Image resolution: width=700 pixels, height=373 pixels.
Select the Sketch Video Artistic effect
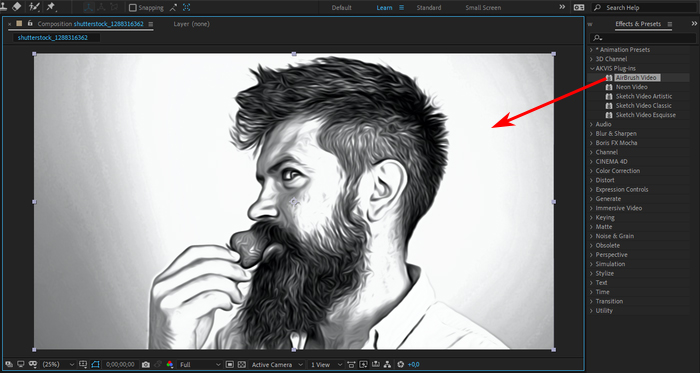644,96
